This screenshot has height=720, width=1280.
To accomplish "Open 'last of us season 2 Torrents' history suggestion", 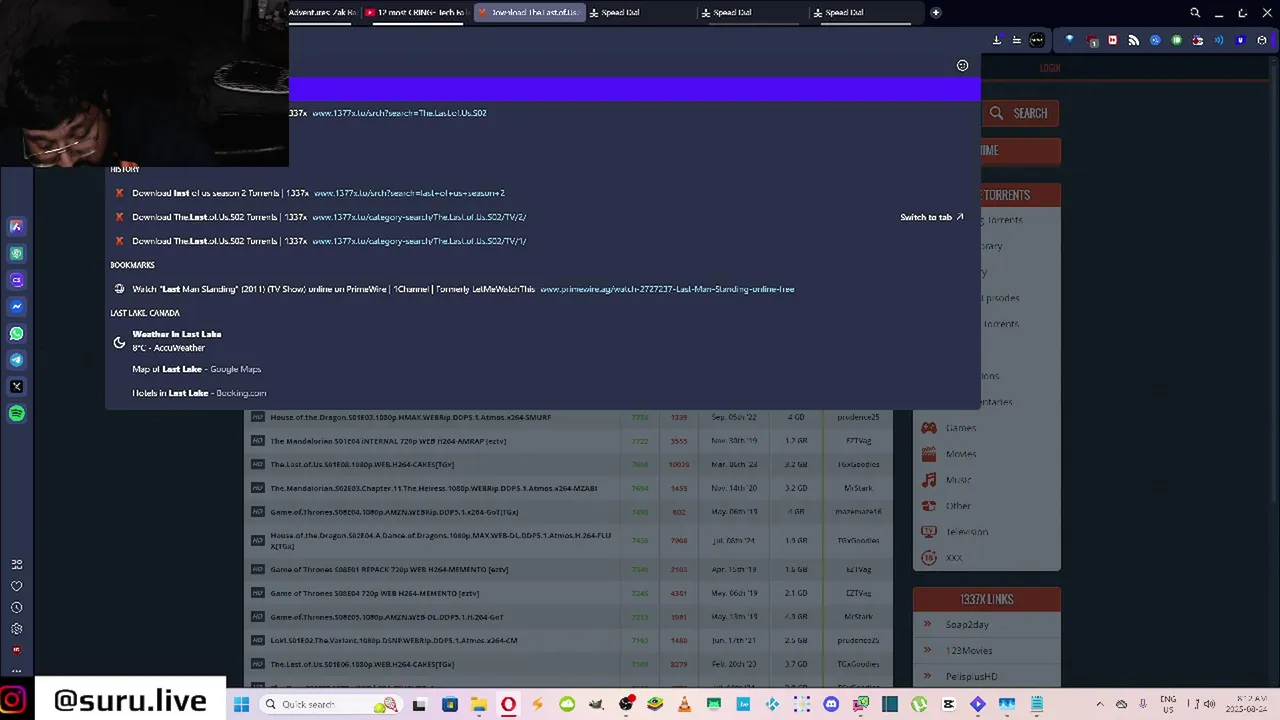I will pyautogui.click(x=542, y=193).
